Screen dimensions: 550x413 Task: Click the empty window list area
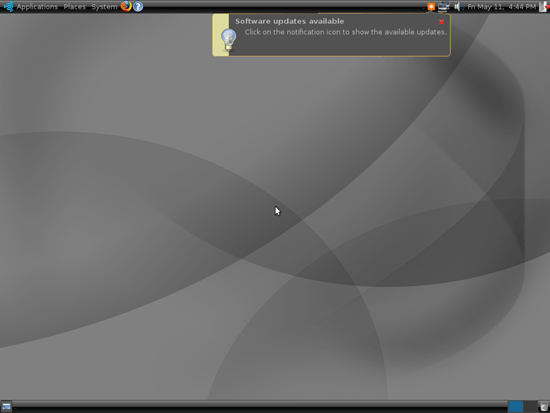pos(260,407)
